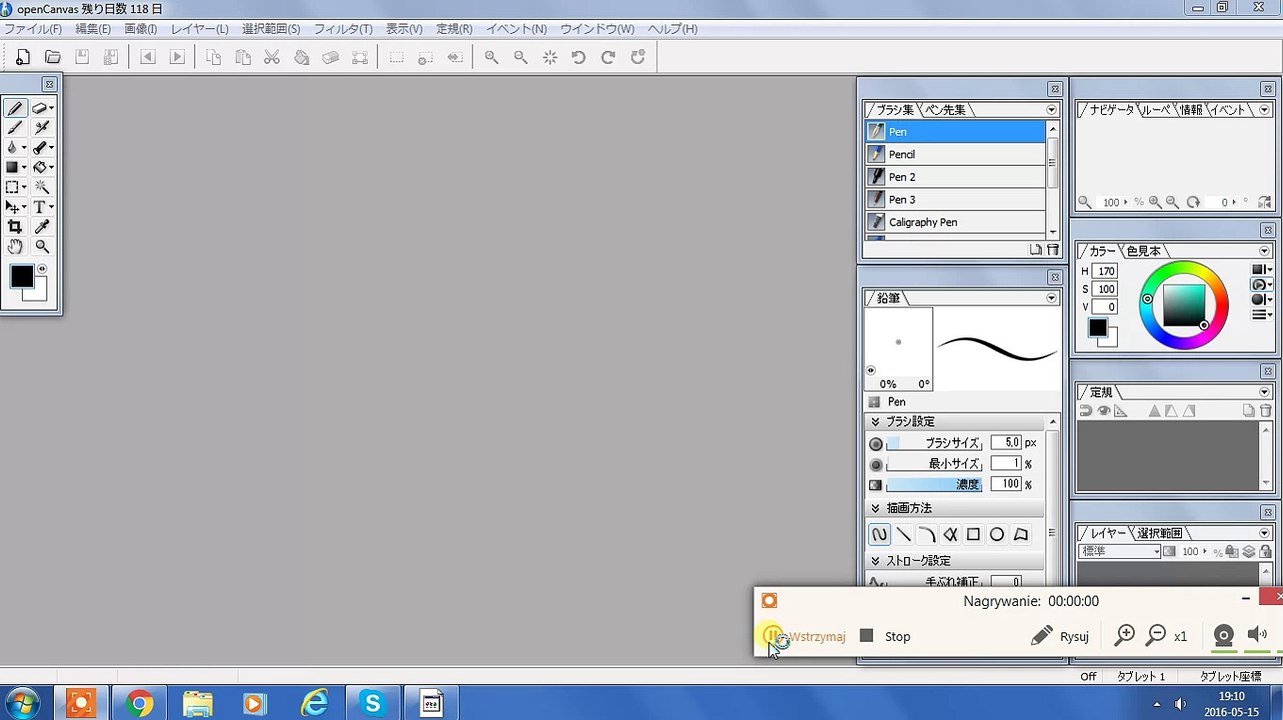
Task: Collapse the 描画方法 section
Action: (876, 508)
